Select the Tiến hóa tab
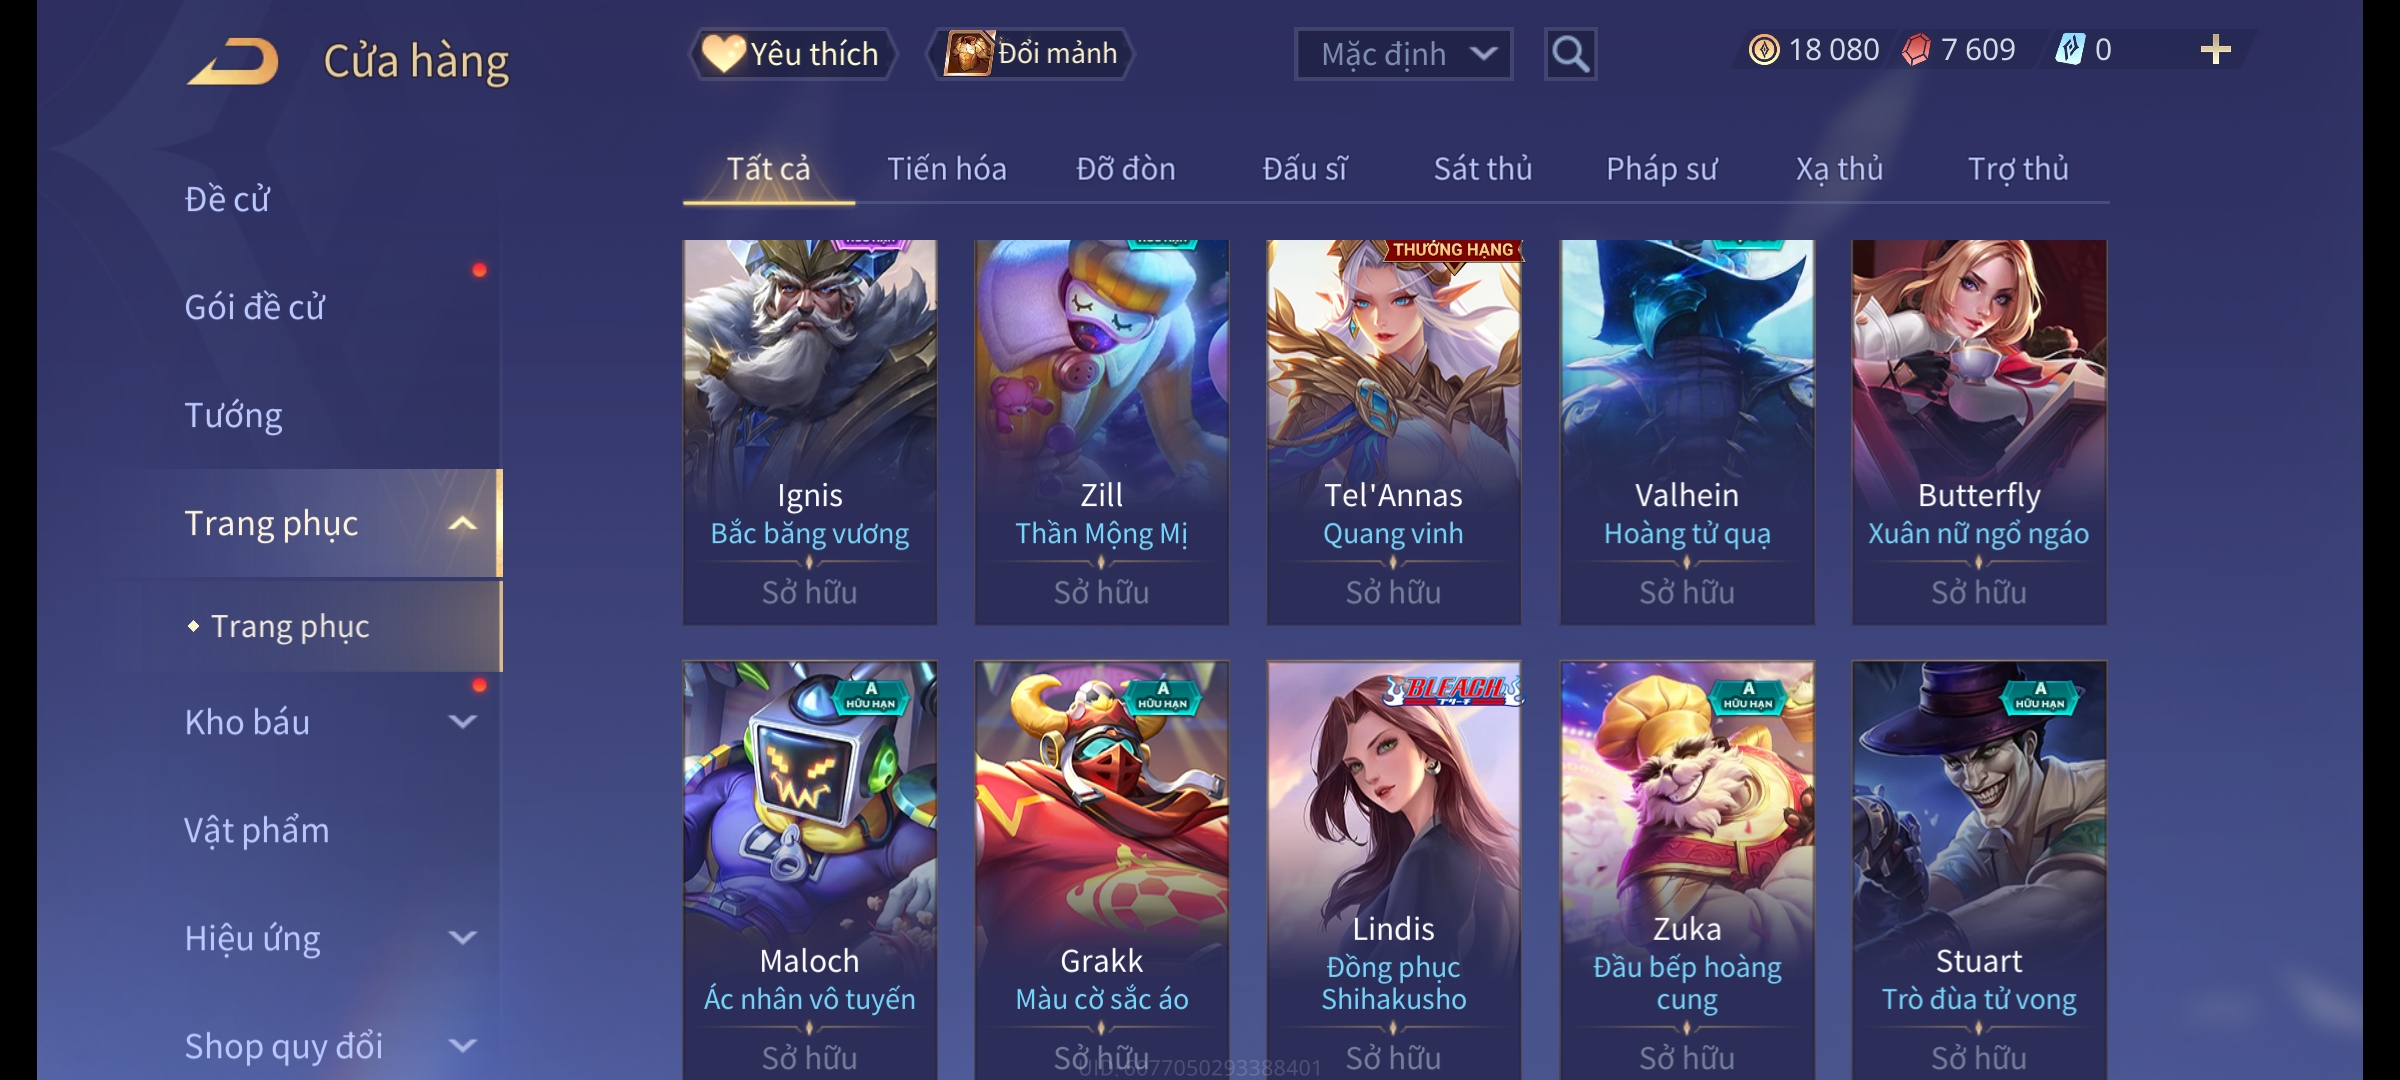The height and width of the screenshot is (1080, 2400). (x=947, y=169)
